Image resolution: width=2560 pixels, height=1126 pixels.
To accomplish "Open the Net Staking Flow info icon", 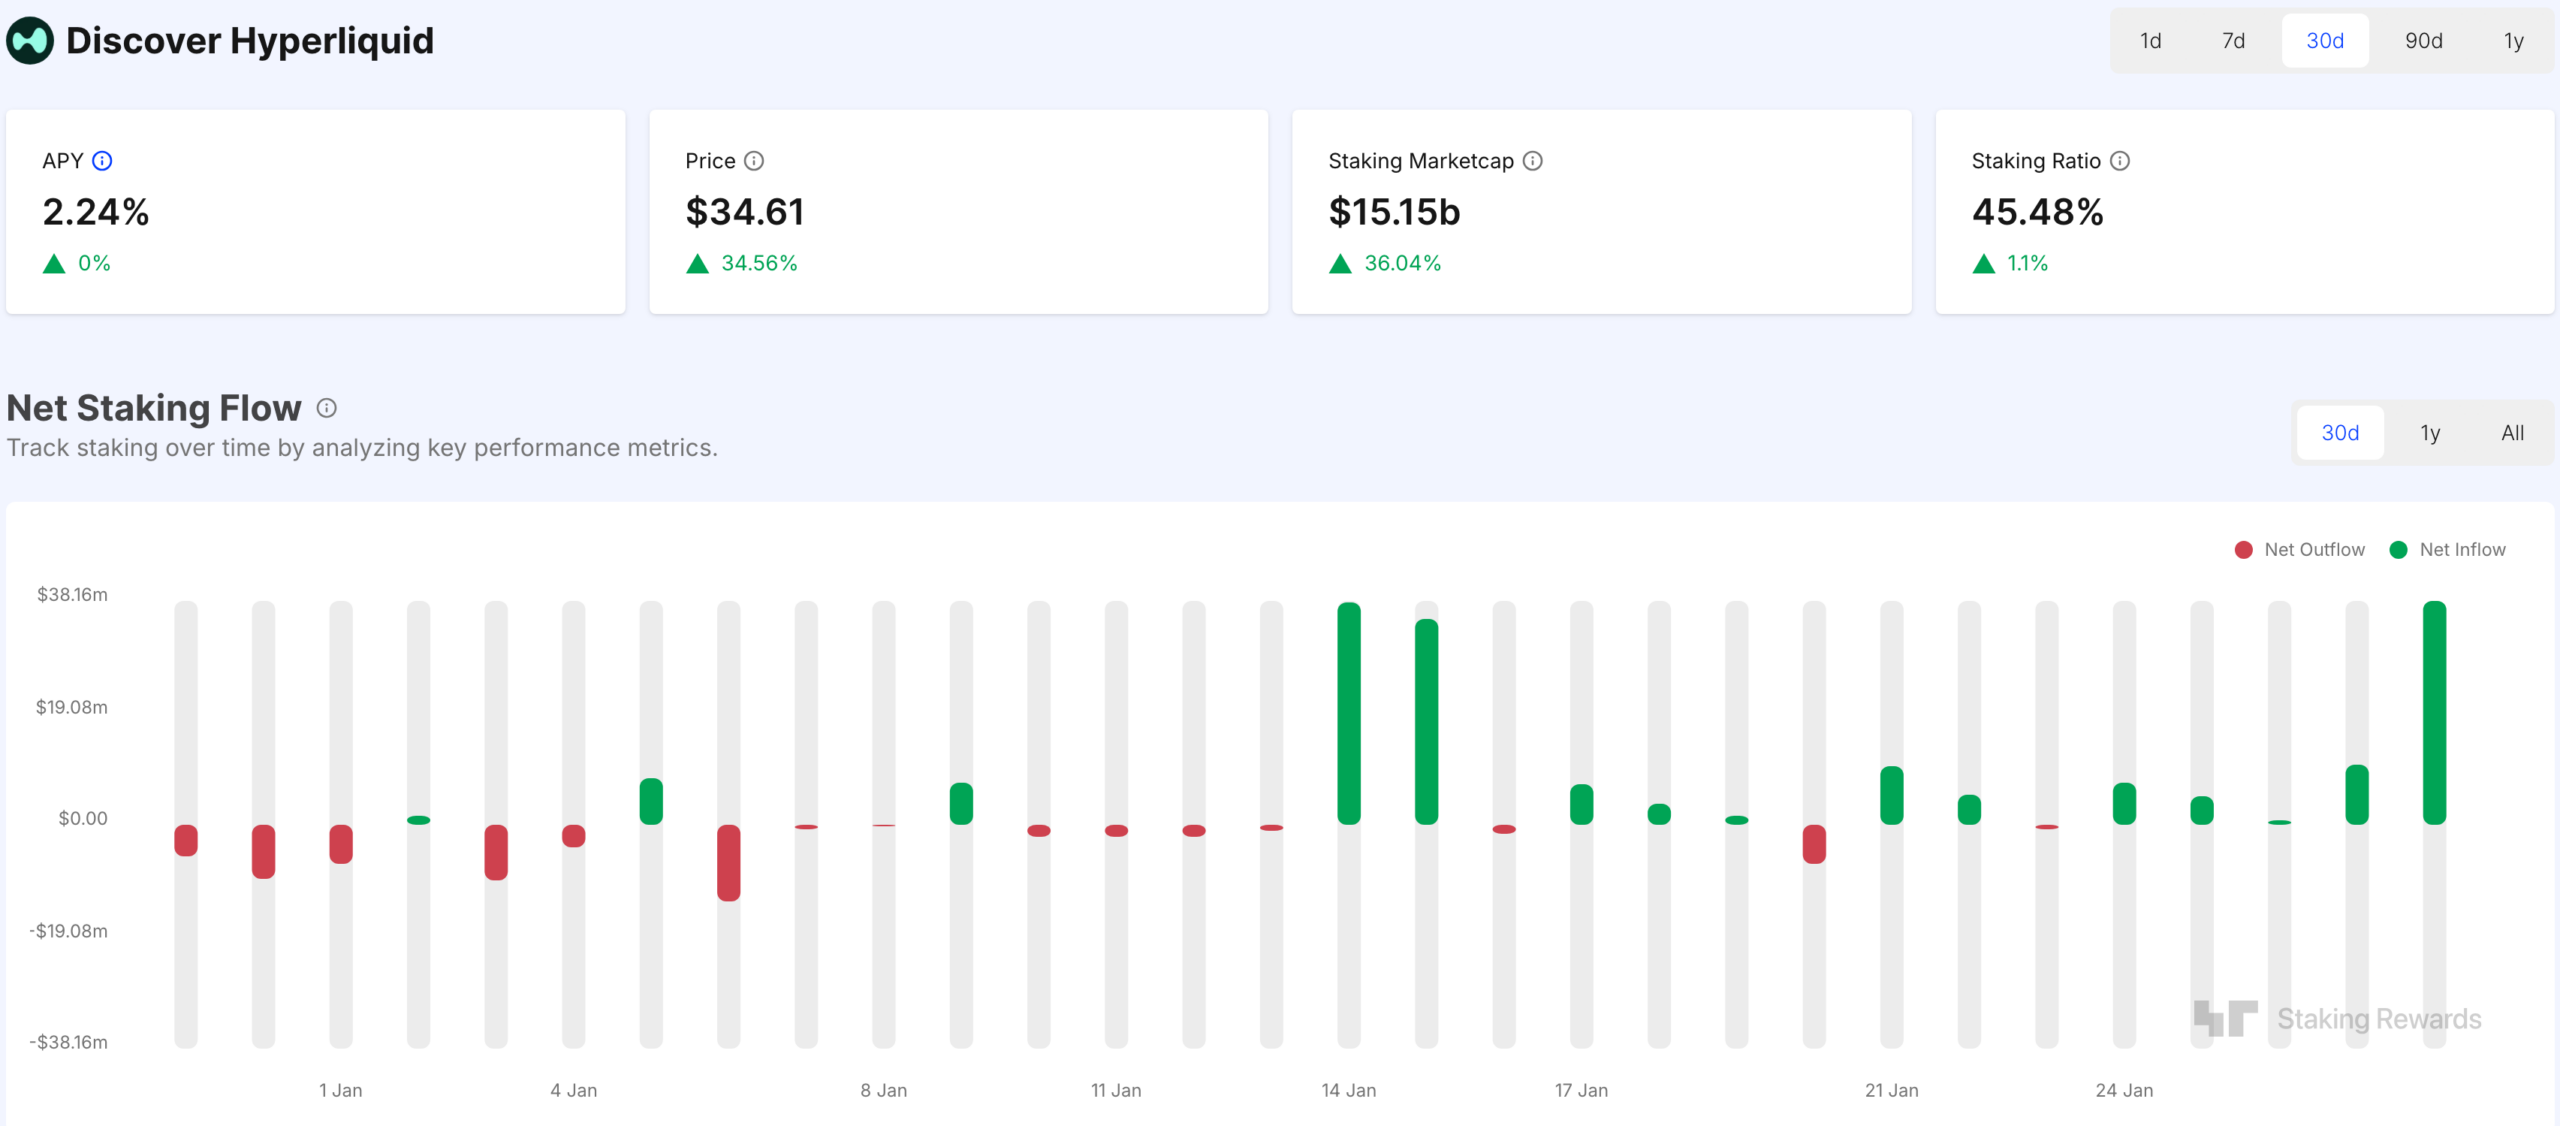I will 325,407.
